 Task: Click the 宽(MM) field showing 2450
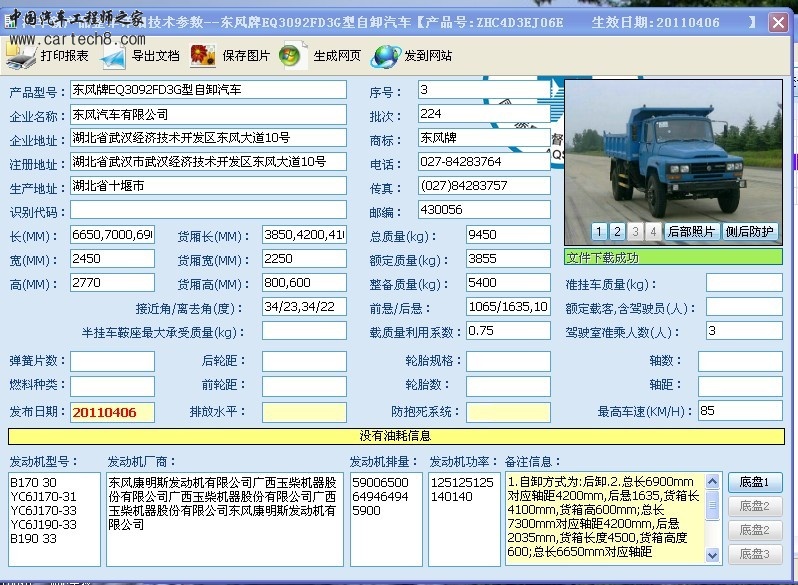pyautogui.click(x=112, y=259)
